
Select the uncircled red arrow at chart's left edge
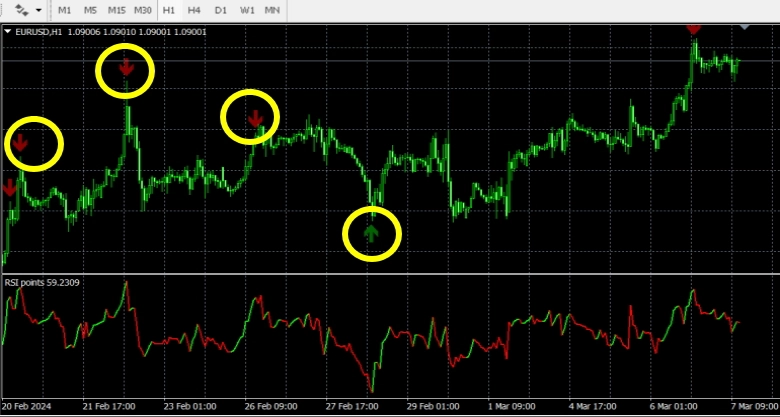point(10,187)
